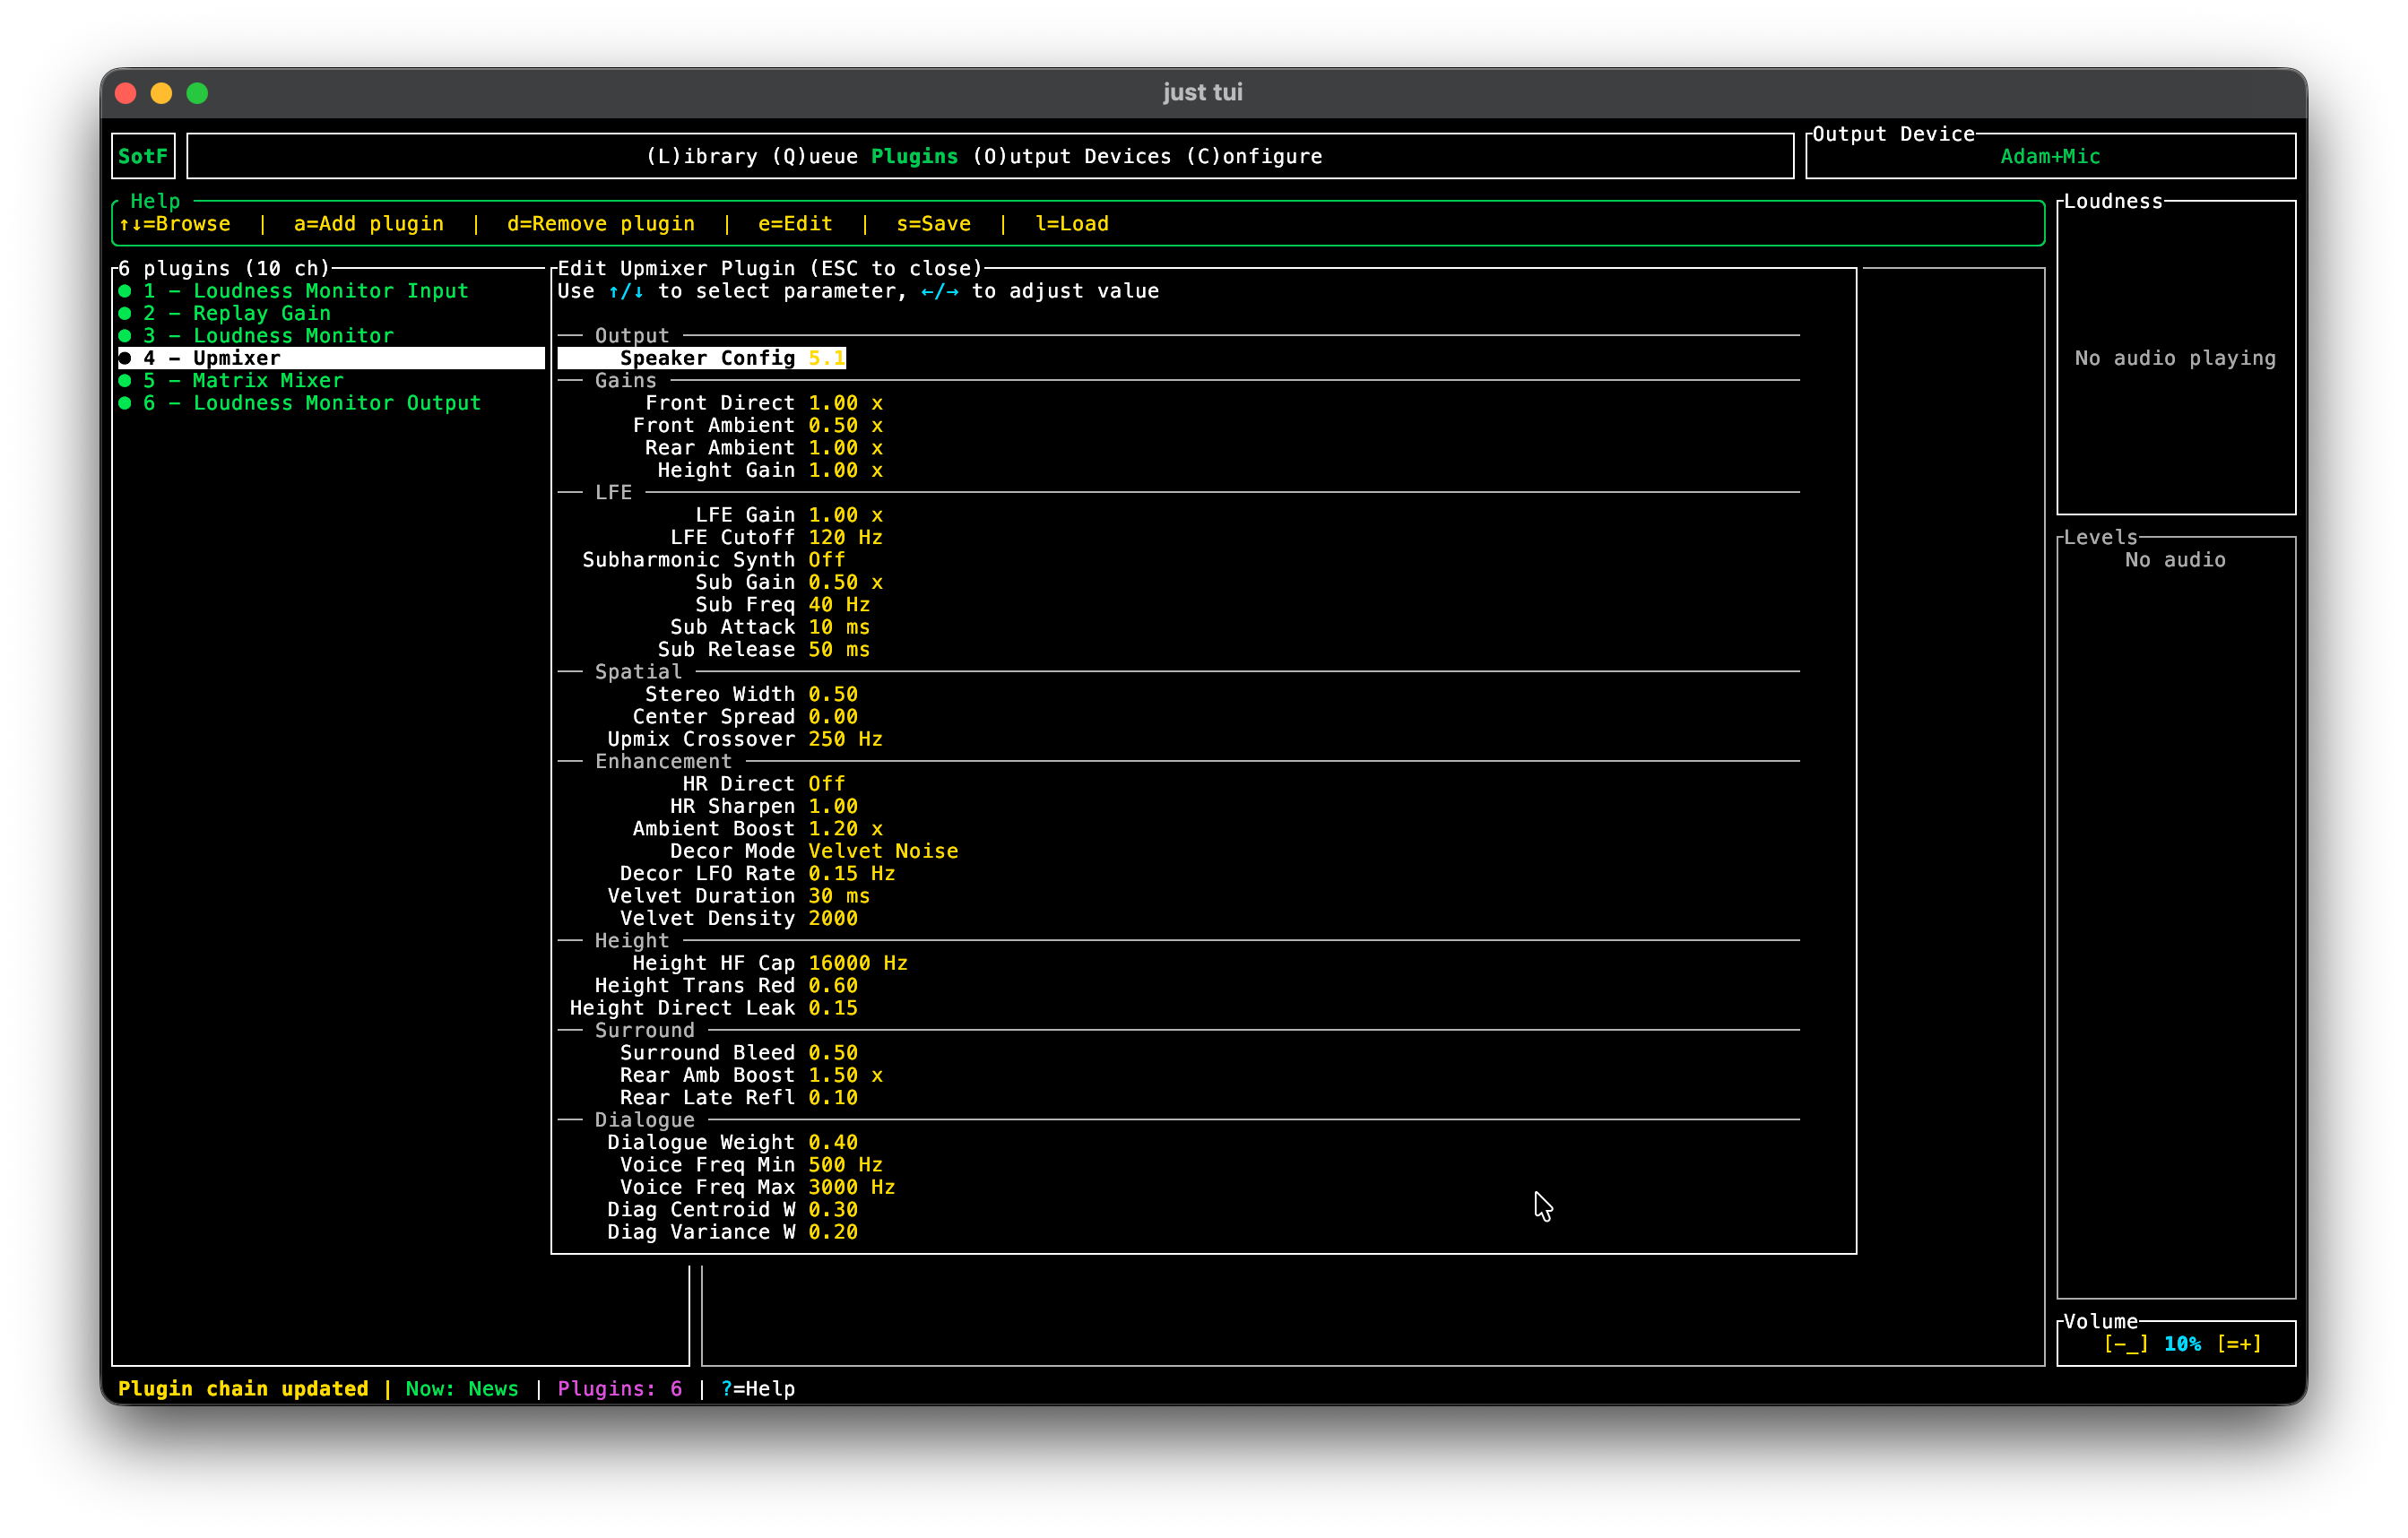Click Sub Attack 10 ms
Screen dimensions: 2408x1538
coord(770,627)
